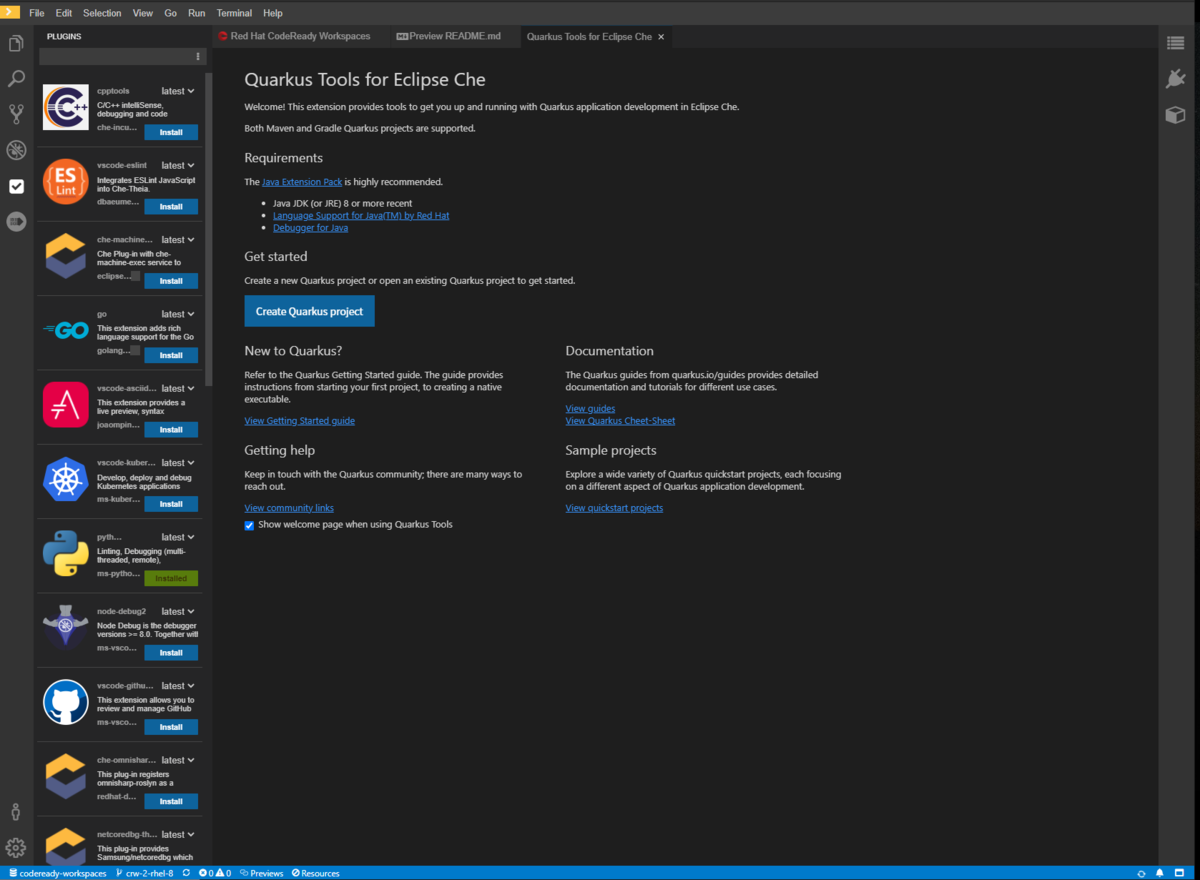The height and width of the screenshot is (880, 1200).
Task: Switch to Preview README.md tab
Action: coord(449,36)
